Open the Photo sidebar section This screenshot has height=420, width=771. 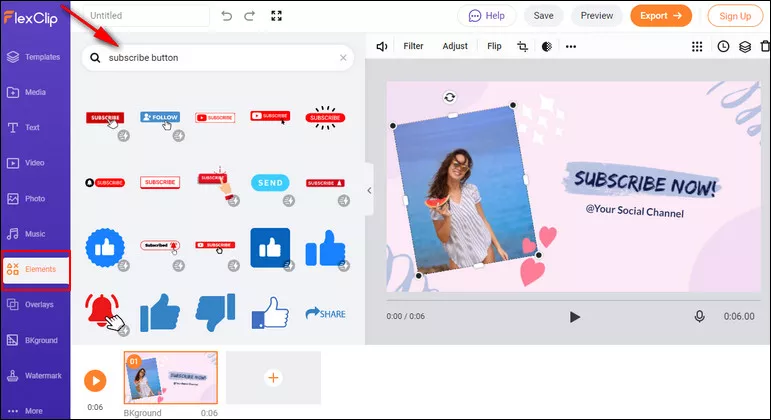point(26,199)
